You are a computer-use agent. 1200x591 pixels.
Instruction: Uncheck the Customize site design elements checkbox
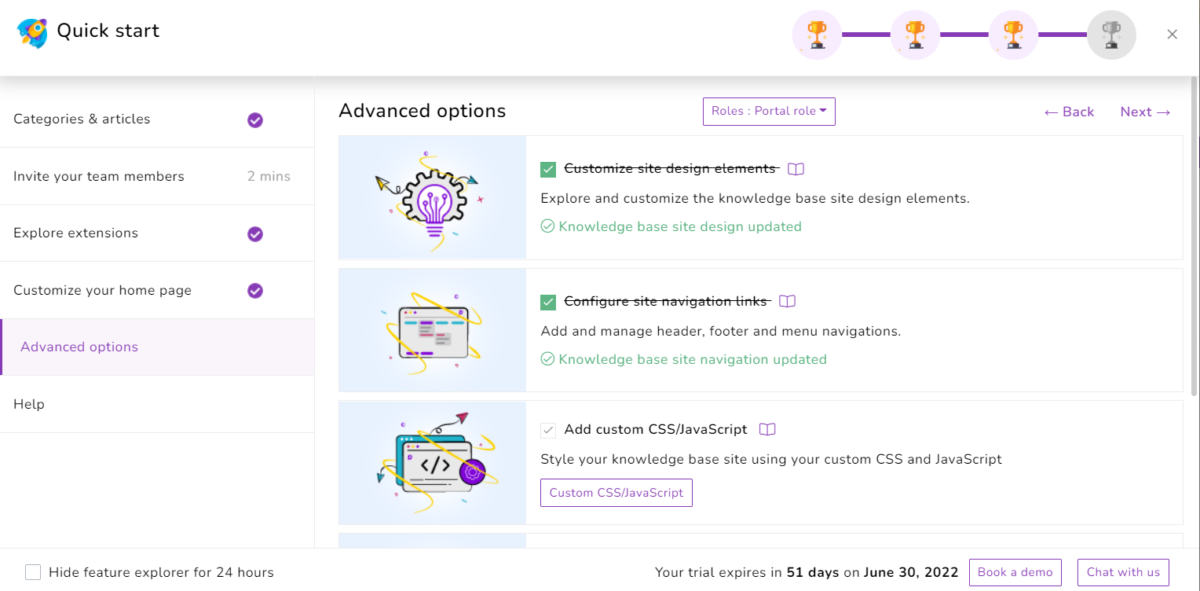click(547, 169)
